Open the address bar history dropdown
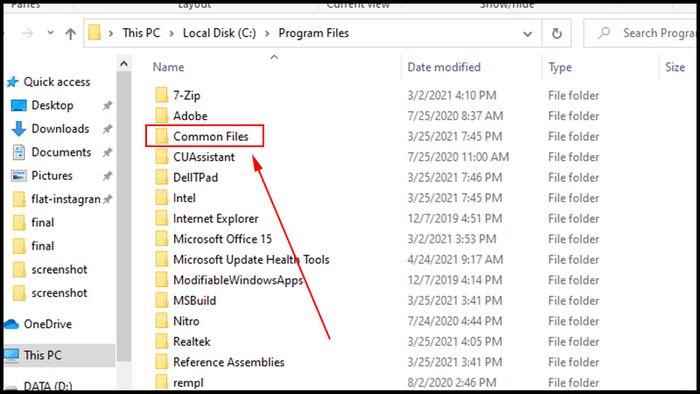 [527, 34]
